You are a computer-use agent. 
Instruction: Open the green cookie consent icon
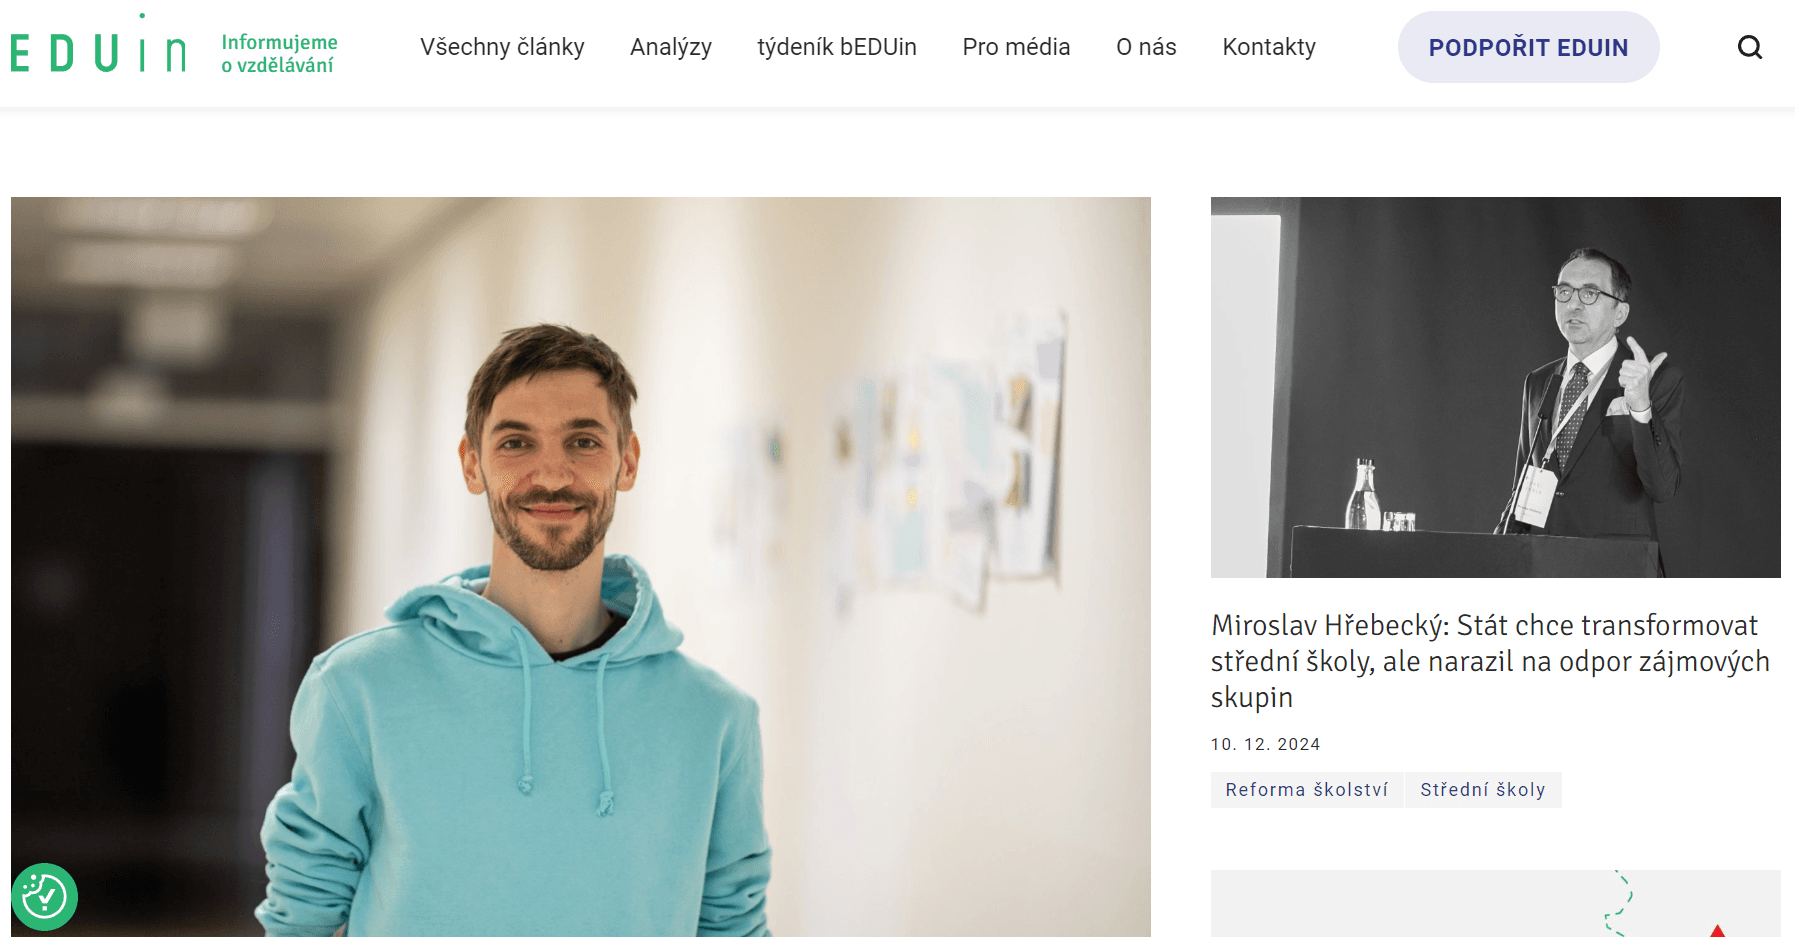(x=44, y=896)
